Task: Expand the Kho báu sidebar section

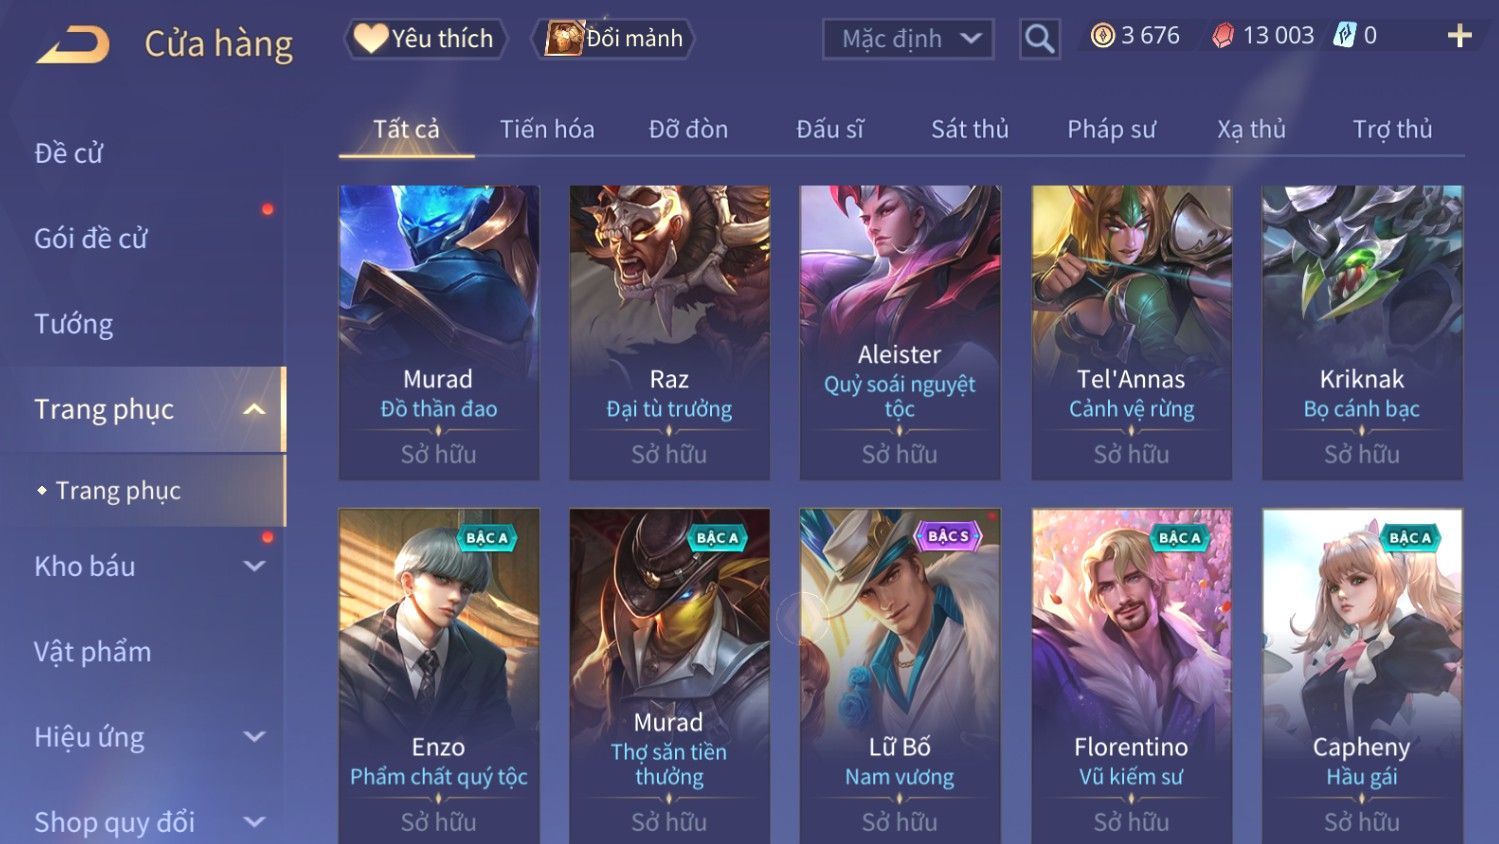Action: [255, 566]
